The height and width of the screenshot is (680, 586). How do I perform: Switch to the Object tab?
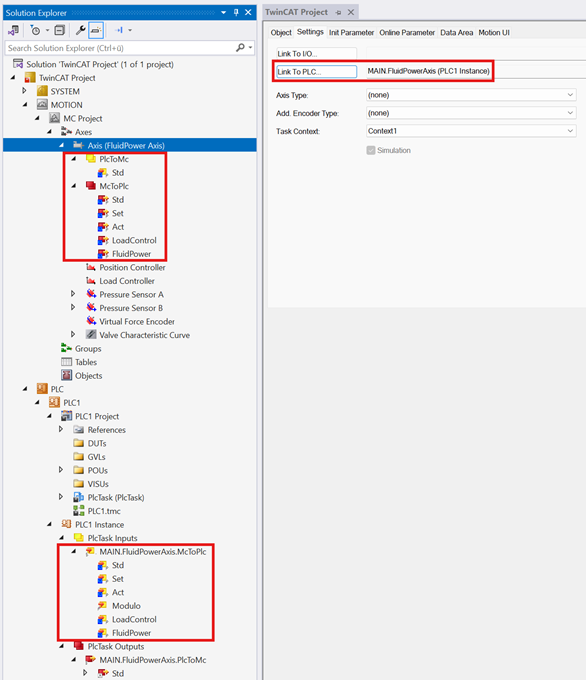coord(281,33)
